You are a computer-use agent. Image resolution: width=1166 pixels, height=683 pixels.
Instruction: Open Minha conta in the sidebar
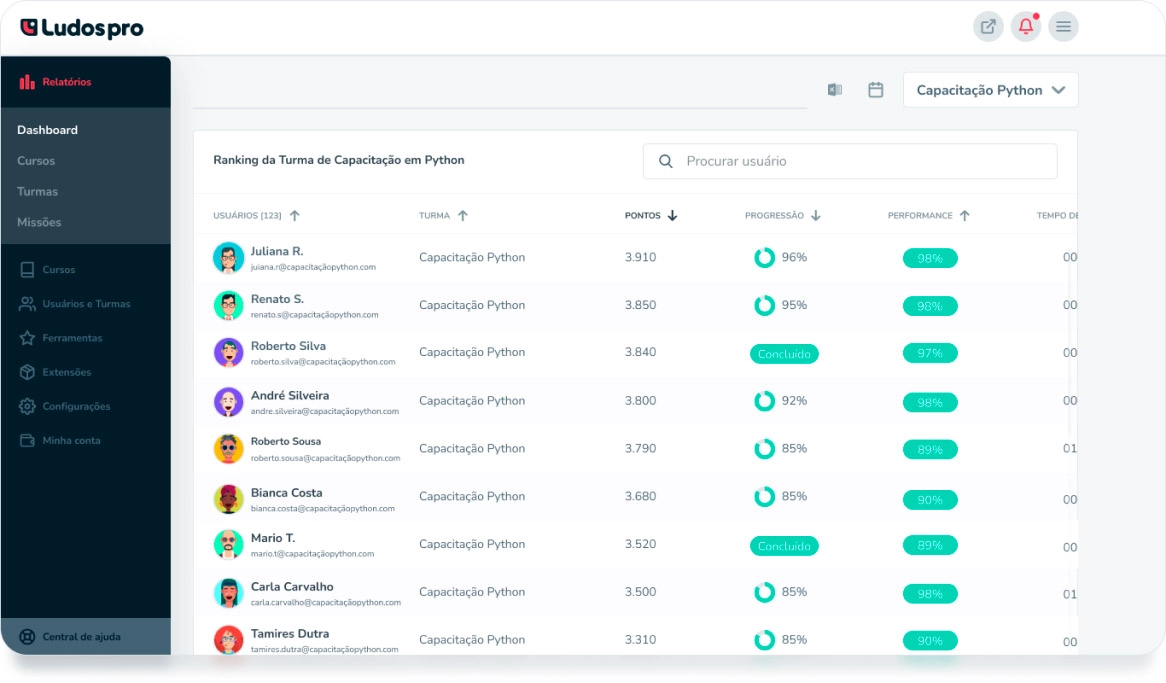coord(71,440)
